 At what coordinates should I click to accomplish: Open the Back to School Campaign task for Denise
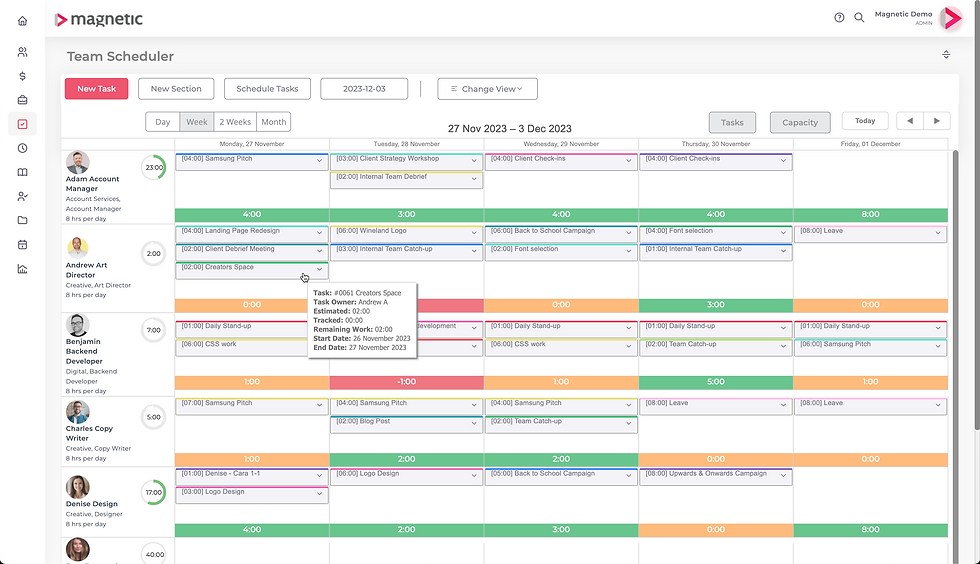pos(561,476)
